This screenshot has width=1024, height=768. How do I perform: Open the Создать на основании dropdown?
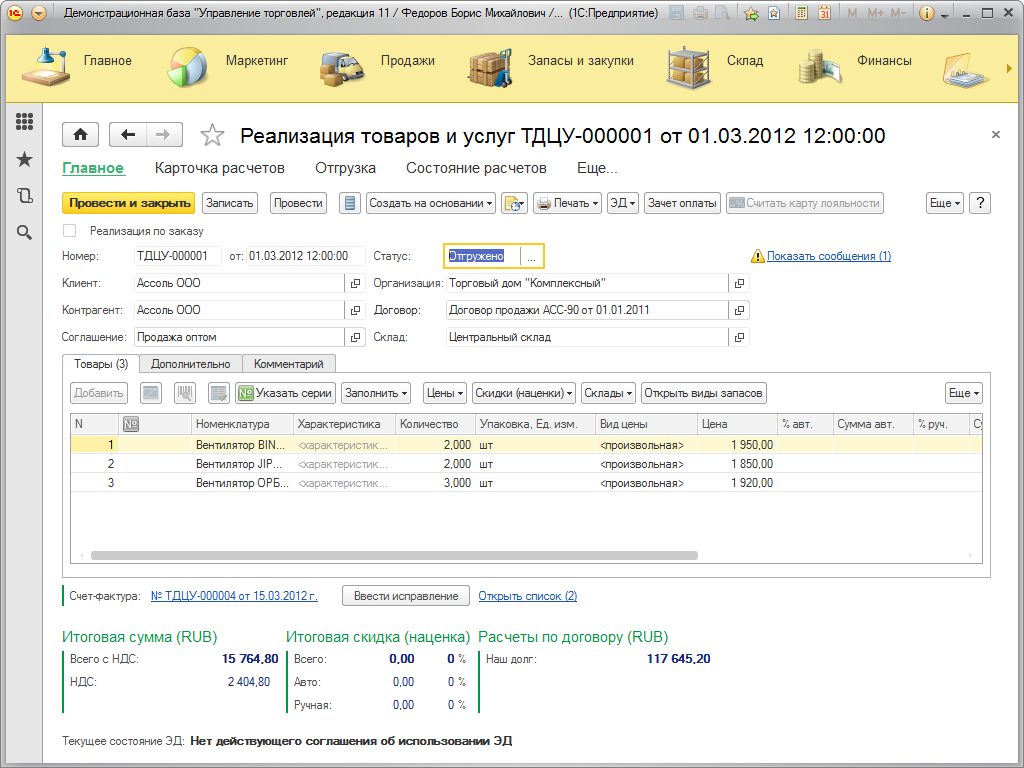click(x=430, y=201)
